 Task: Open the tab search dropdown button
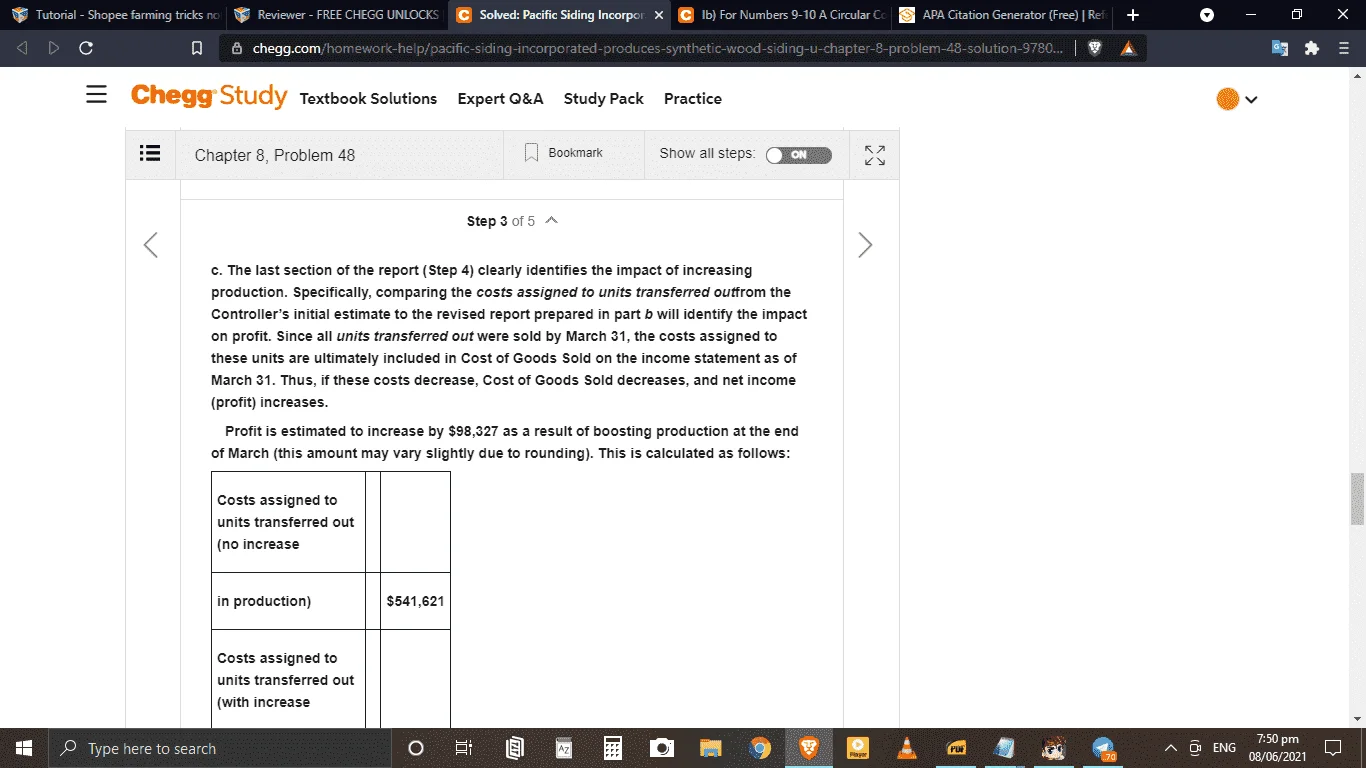point(1207,15)
